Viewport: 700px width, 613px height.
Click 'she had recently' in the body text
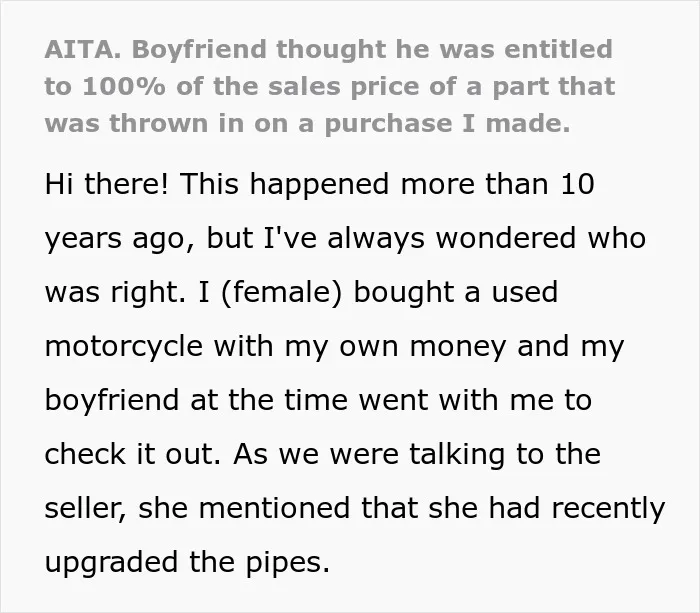pyautogui.click(x=546, y=509)
